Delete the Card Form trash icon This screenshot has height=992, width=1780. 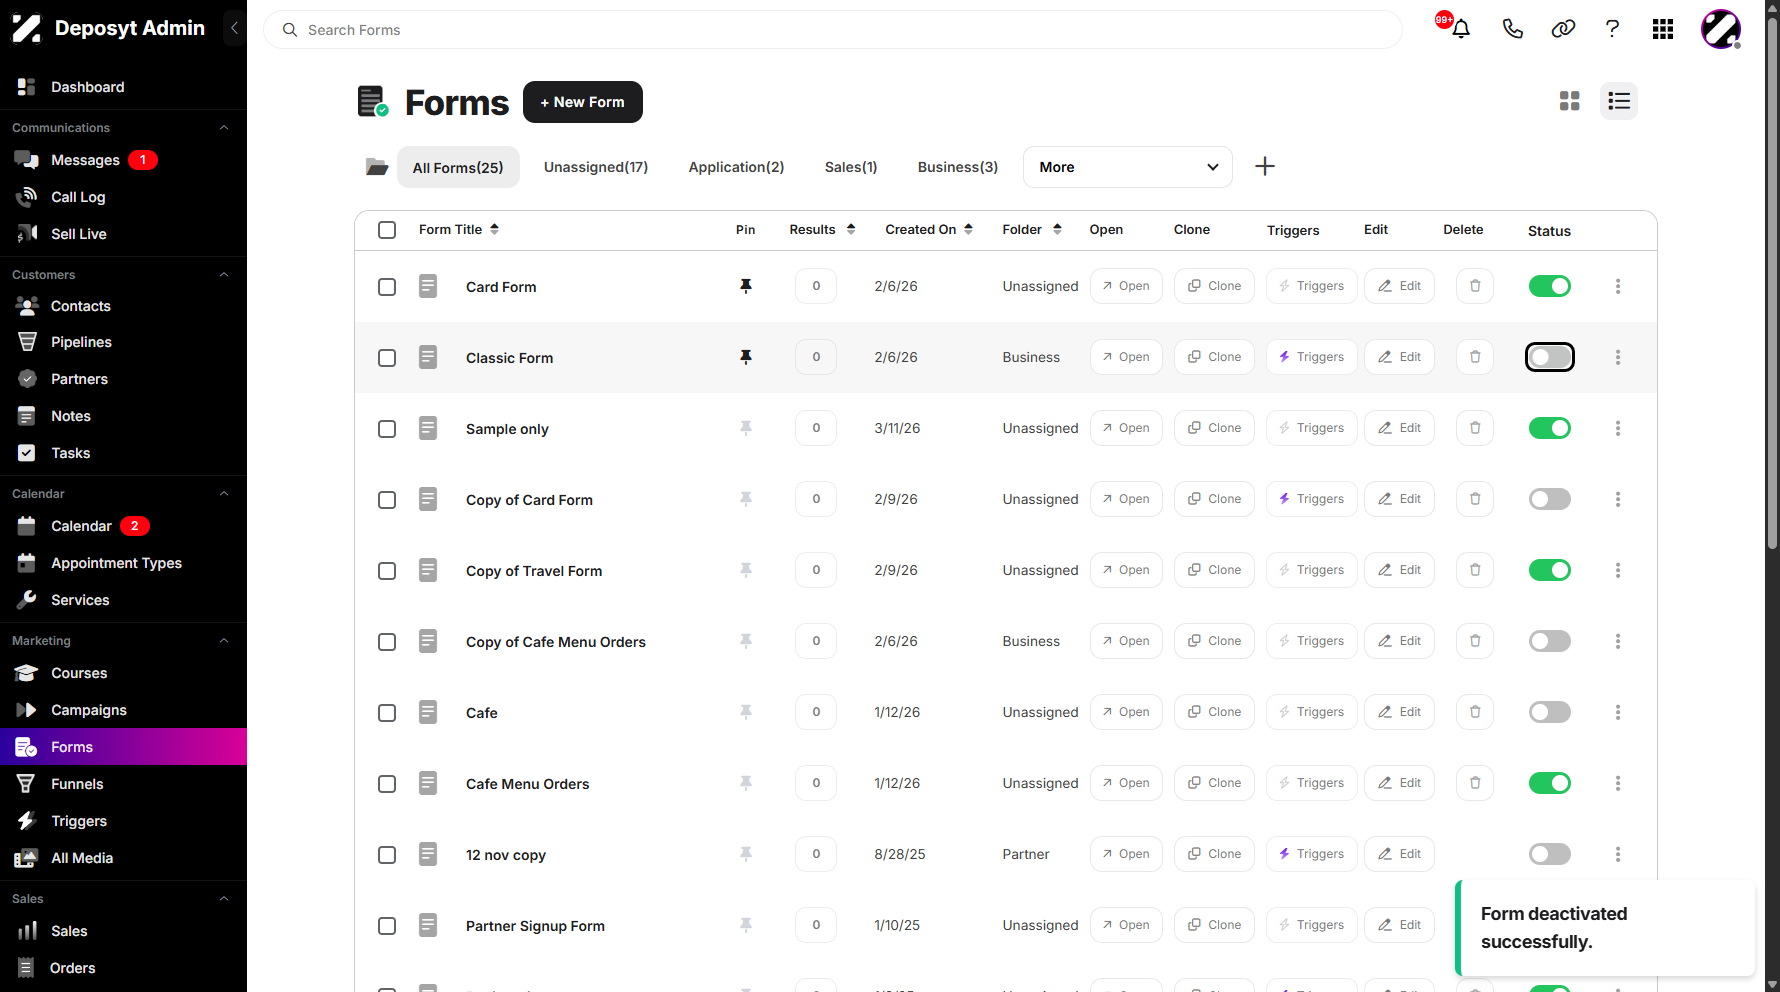(1475, 286)
